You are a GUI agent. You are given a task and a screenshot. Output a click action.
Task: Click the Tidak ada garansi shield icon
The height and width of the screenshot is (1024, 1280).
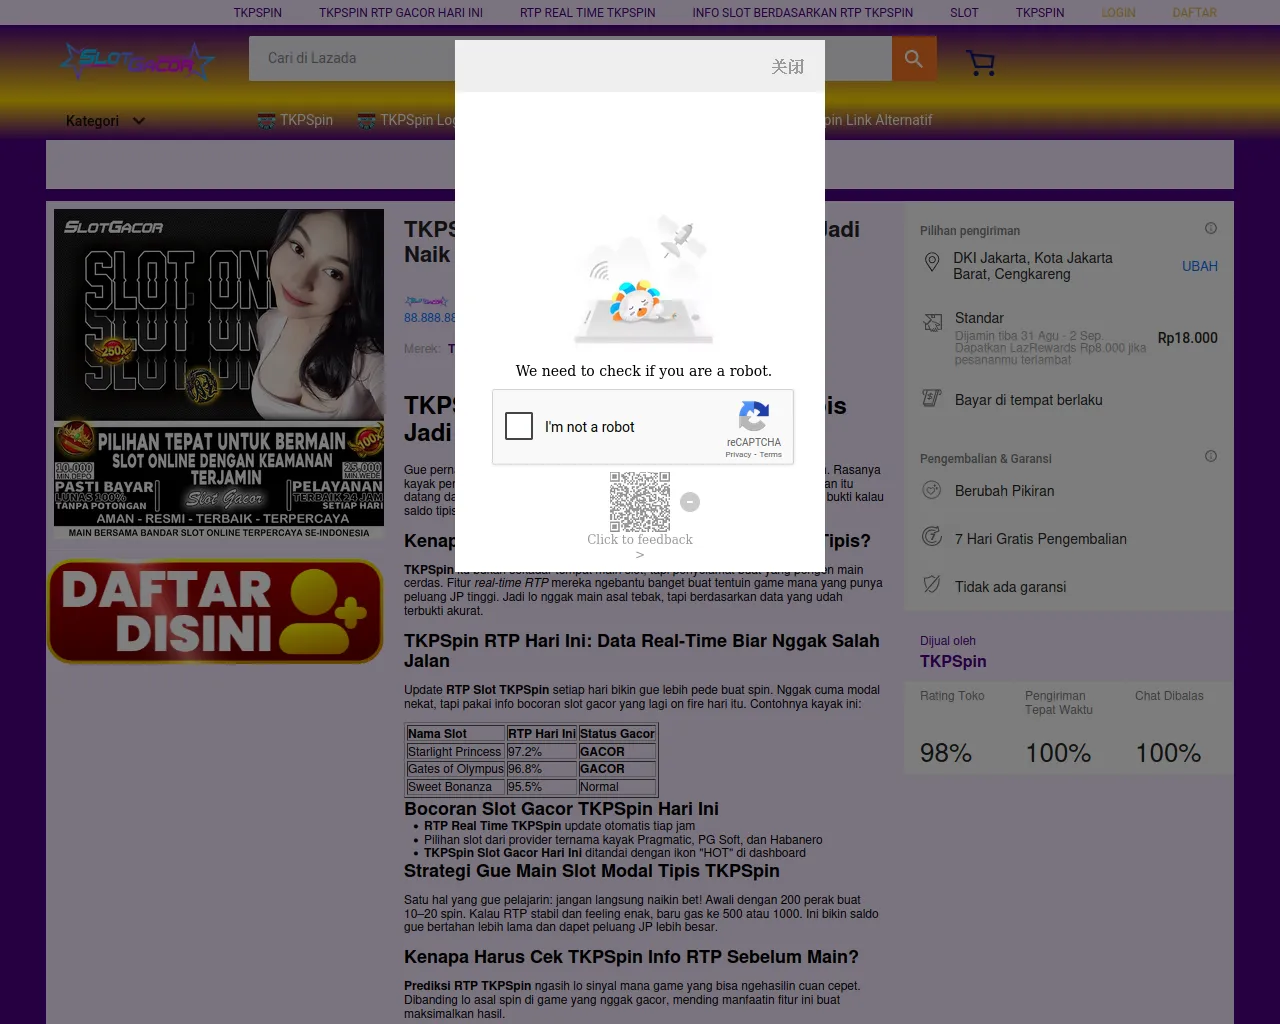pyautogui.click(x=932, y=585)
